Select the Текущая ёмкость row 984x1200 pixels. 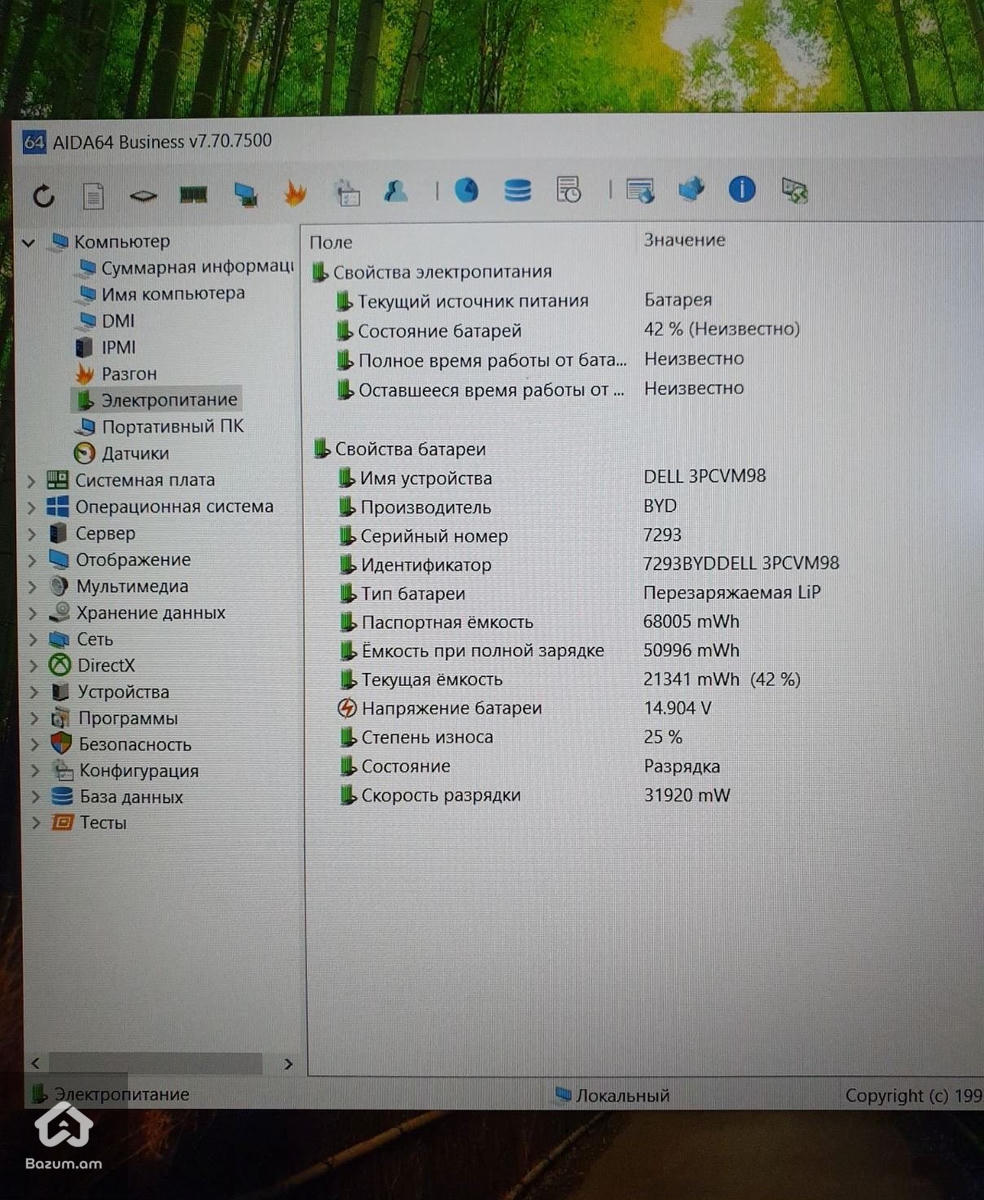tap(421, 680)
